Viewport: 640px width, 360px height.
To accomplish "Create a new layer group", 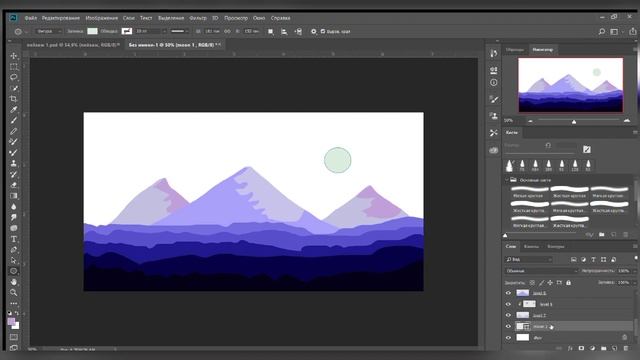I will 603,348.
